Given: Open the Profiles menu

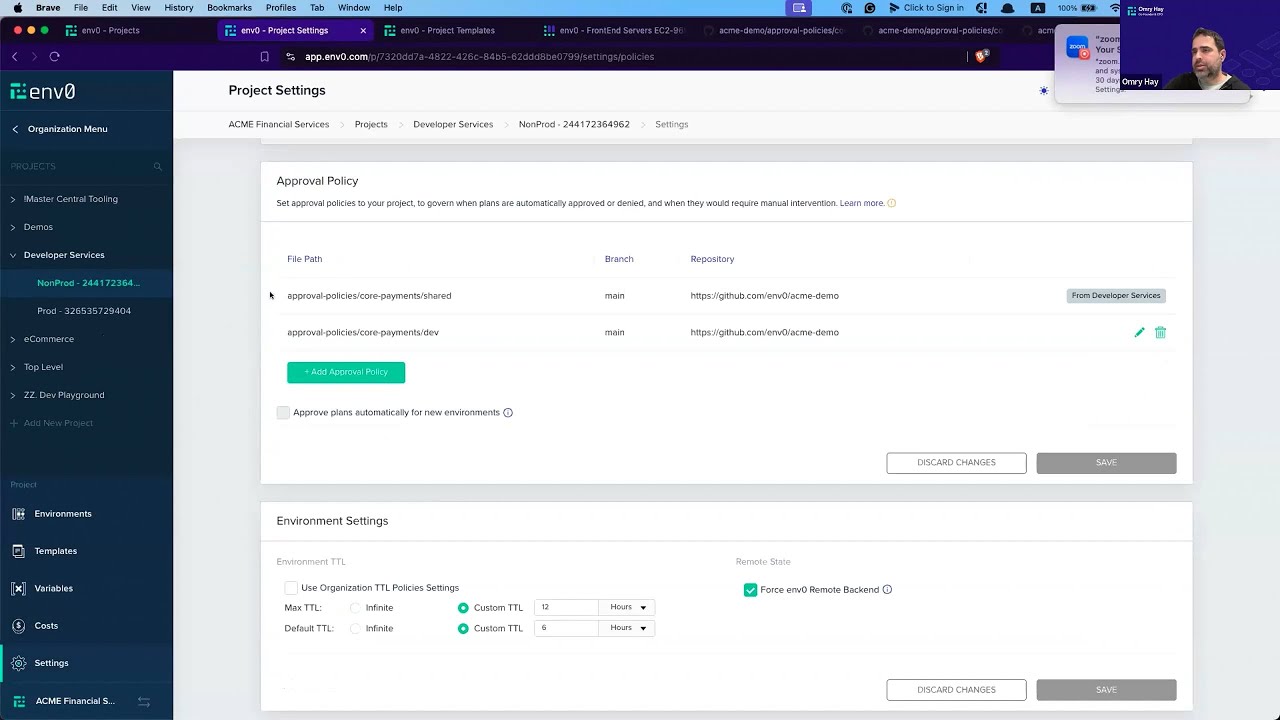Looking at the screenshot, I should tap(281, 8).
